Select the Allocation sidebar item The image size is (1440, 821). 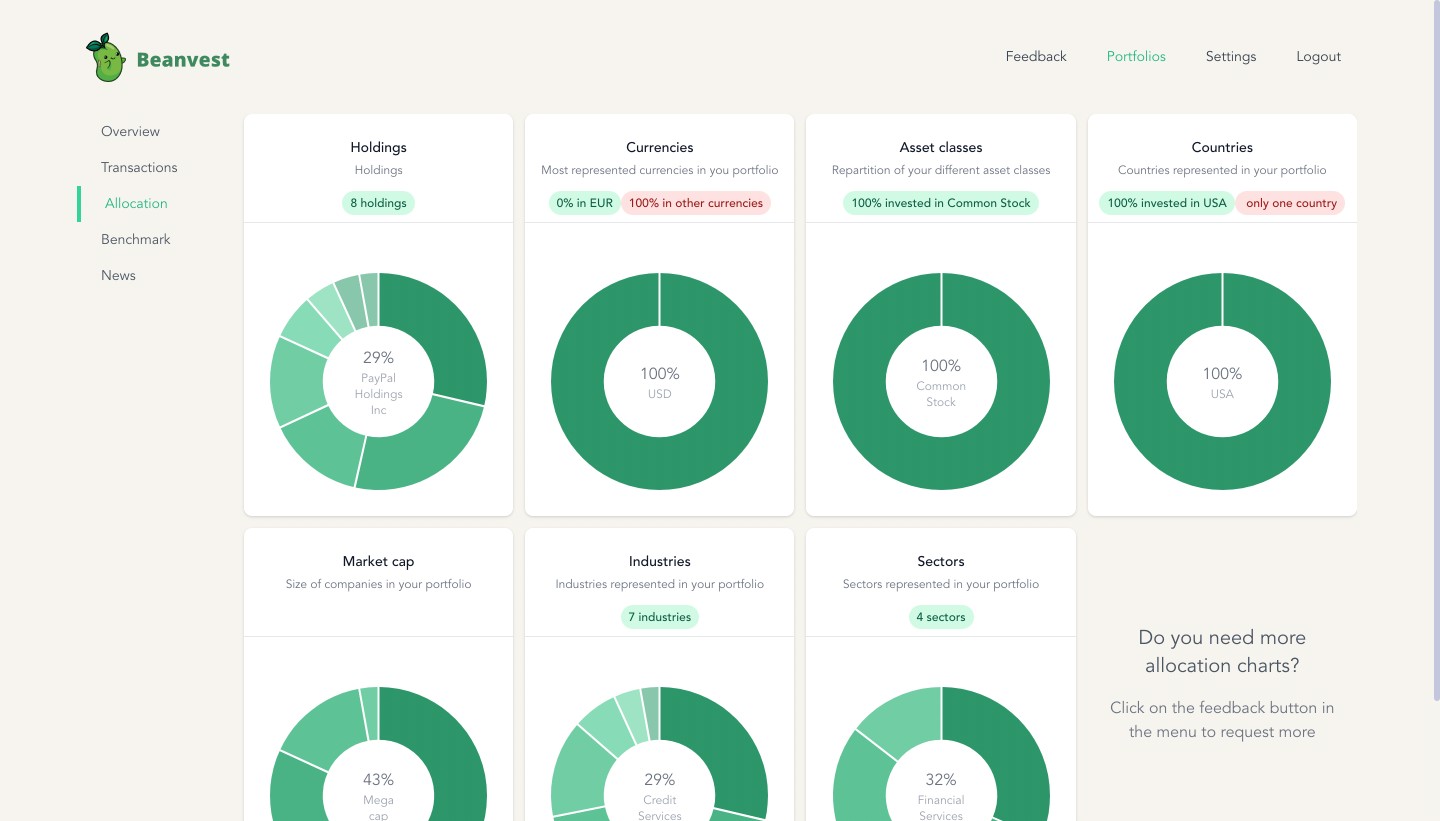click(136, 203)
